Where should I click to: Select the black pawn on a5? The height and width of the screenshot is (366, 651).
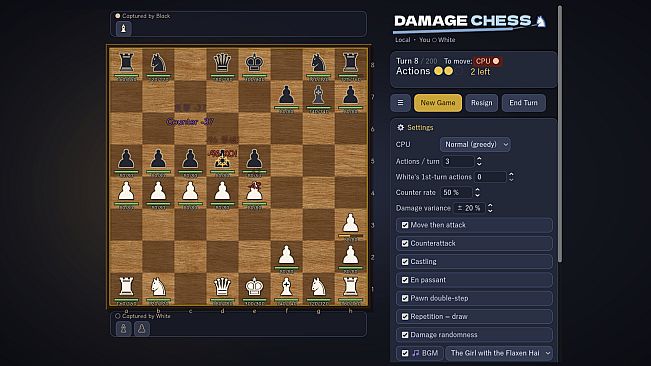point(126,159)
